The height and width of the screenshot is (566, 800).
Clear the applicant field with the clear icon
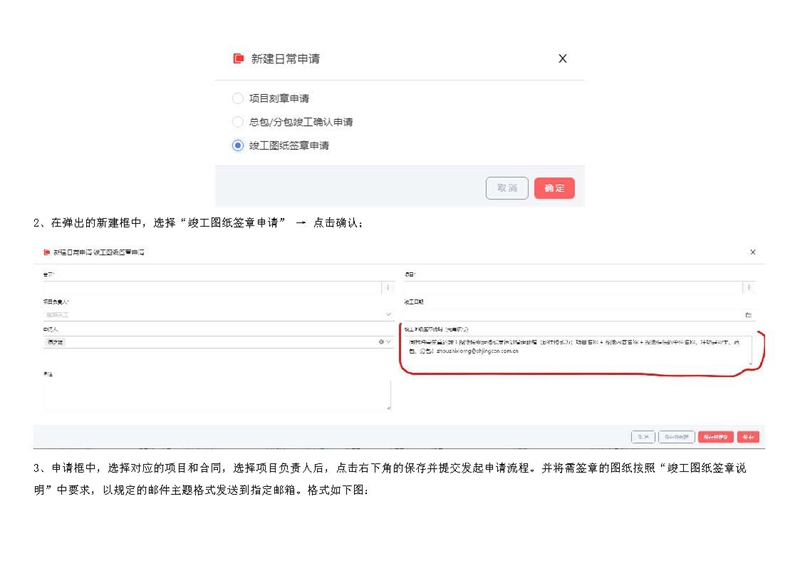(379, 341)
